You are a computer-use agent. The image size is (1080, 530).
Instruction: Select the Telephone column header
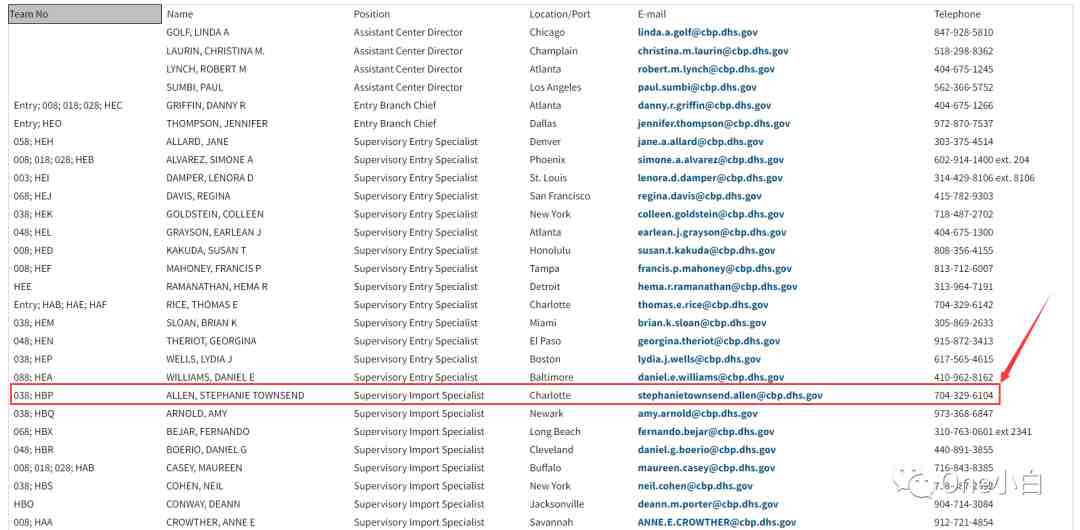point(957,14)
